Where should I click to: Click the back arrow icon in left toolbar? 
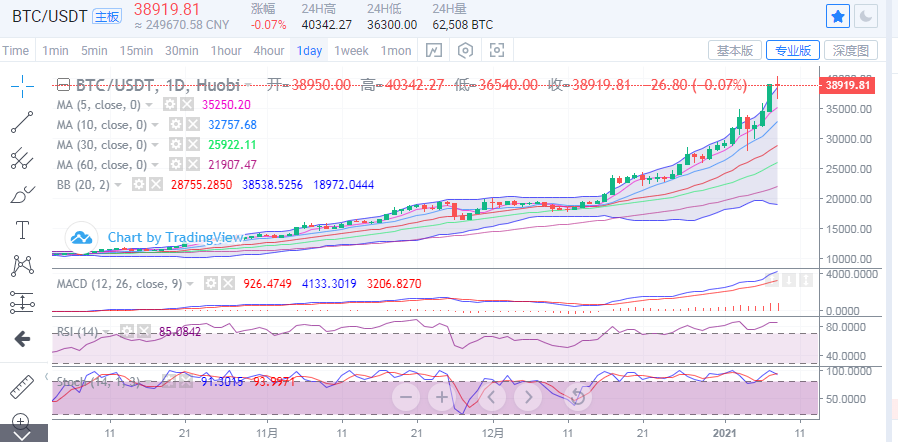pos(22,339)
